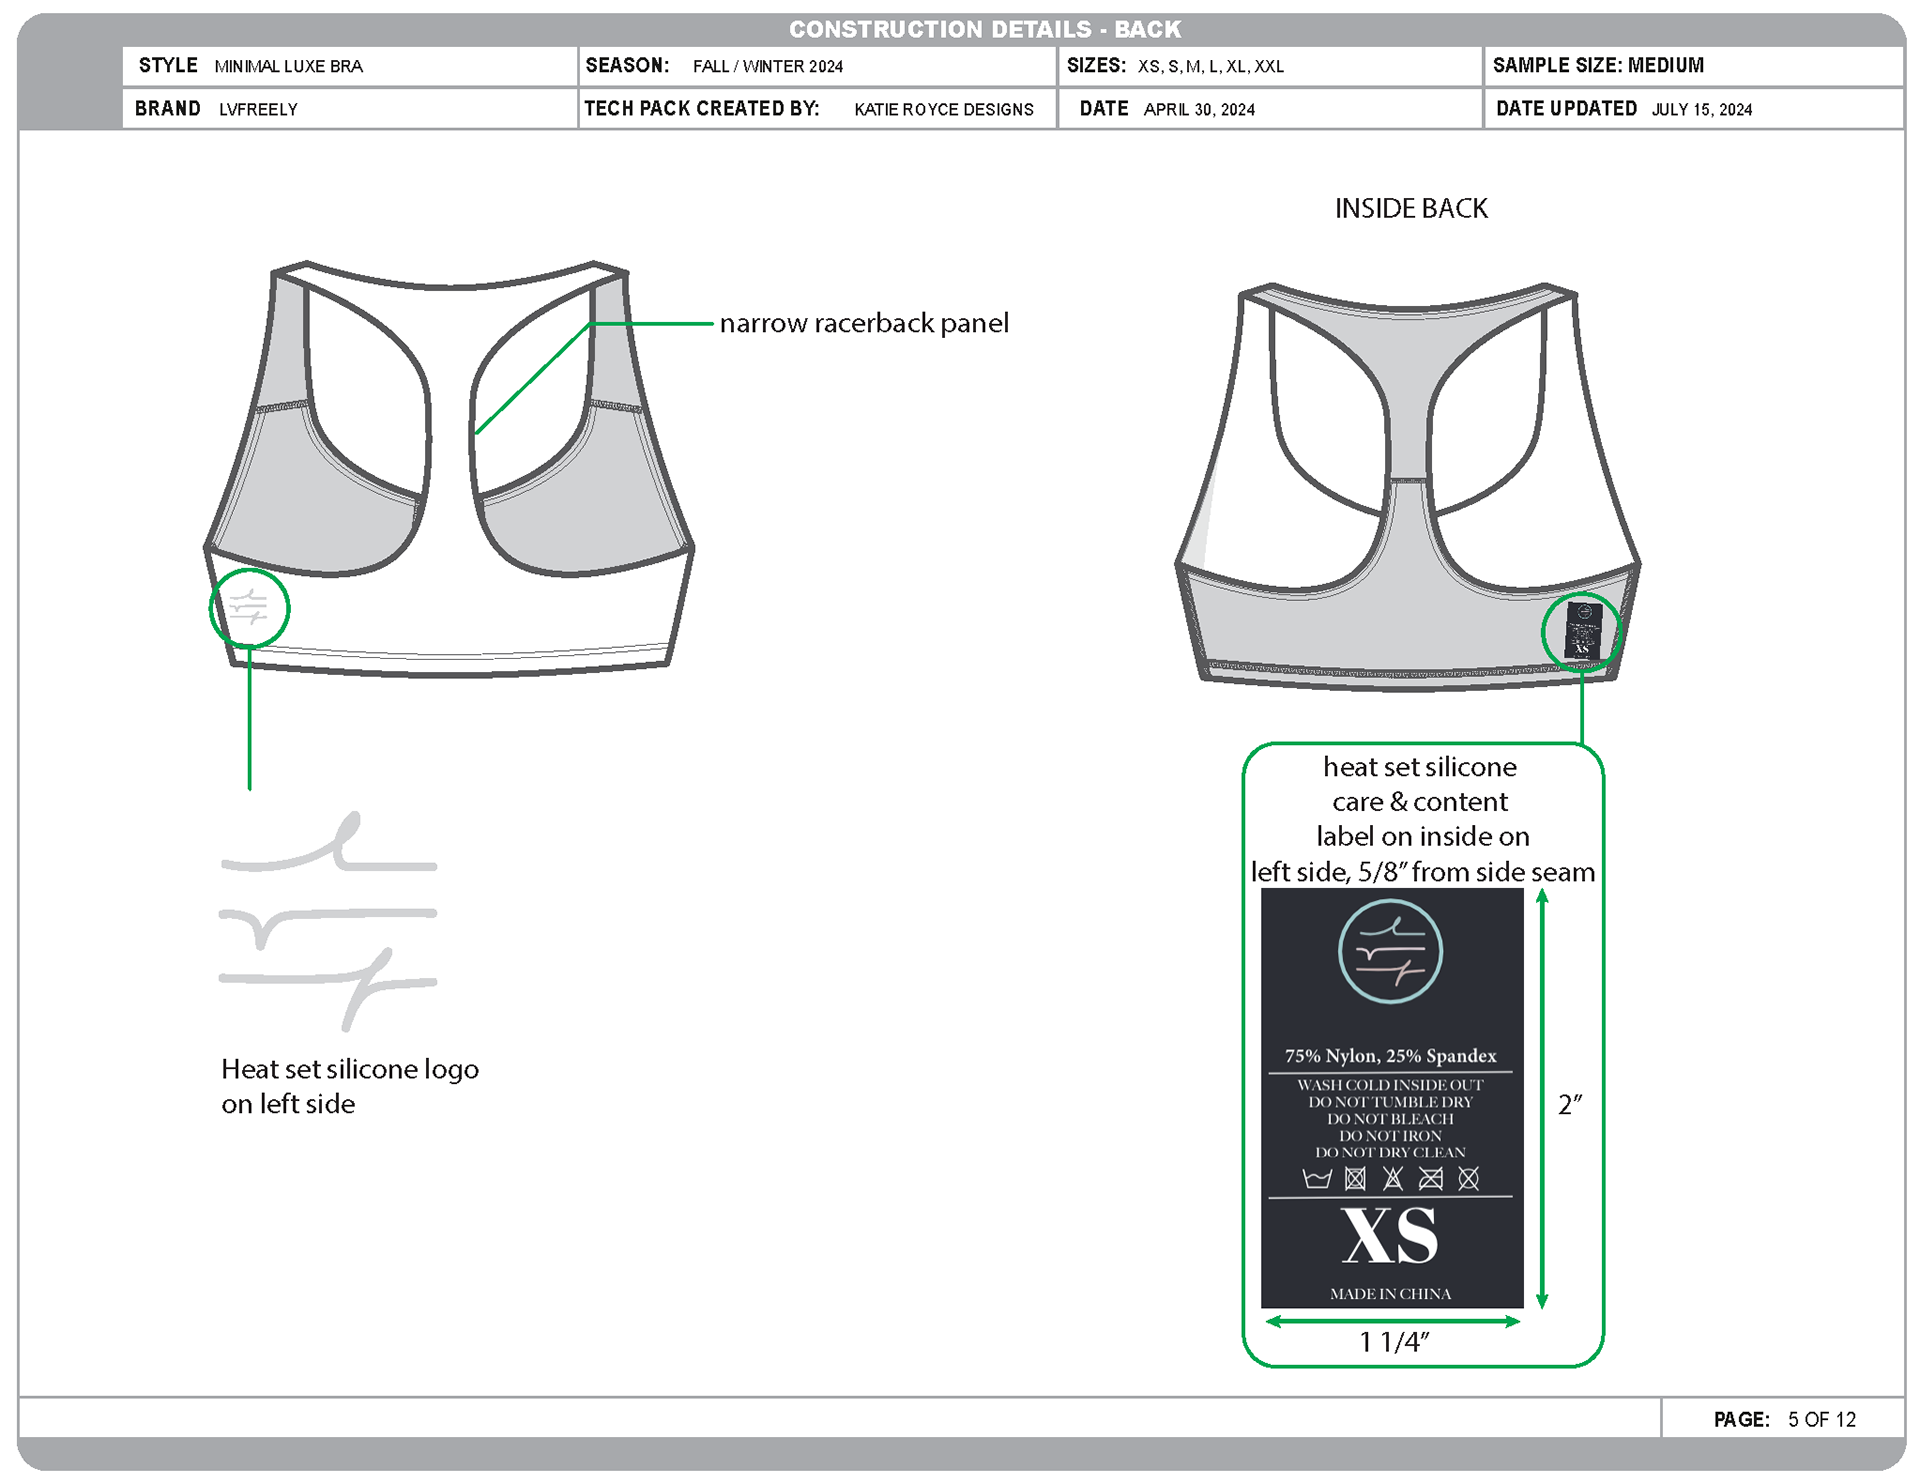Screen dimensions: 1920x1484
Task: Click the 'KATIE ROYCE DESIGNS' creator field
Action: 943,109
